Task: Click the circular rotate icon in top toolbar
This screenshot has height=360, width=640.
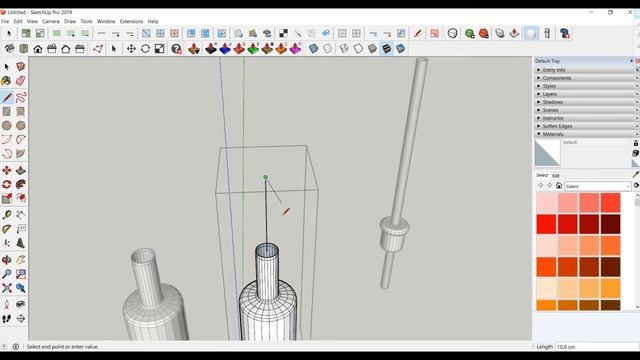Action: coord(145,49)
